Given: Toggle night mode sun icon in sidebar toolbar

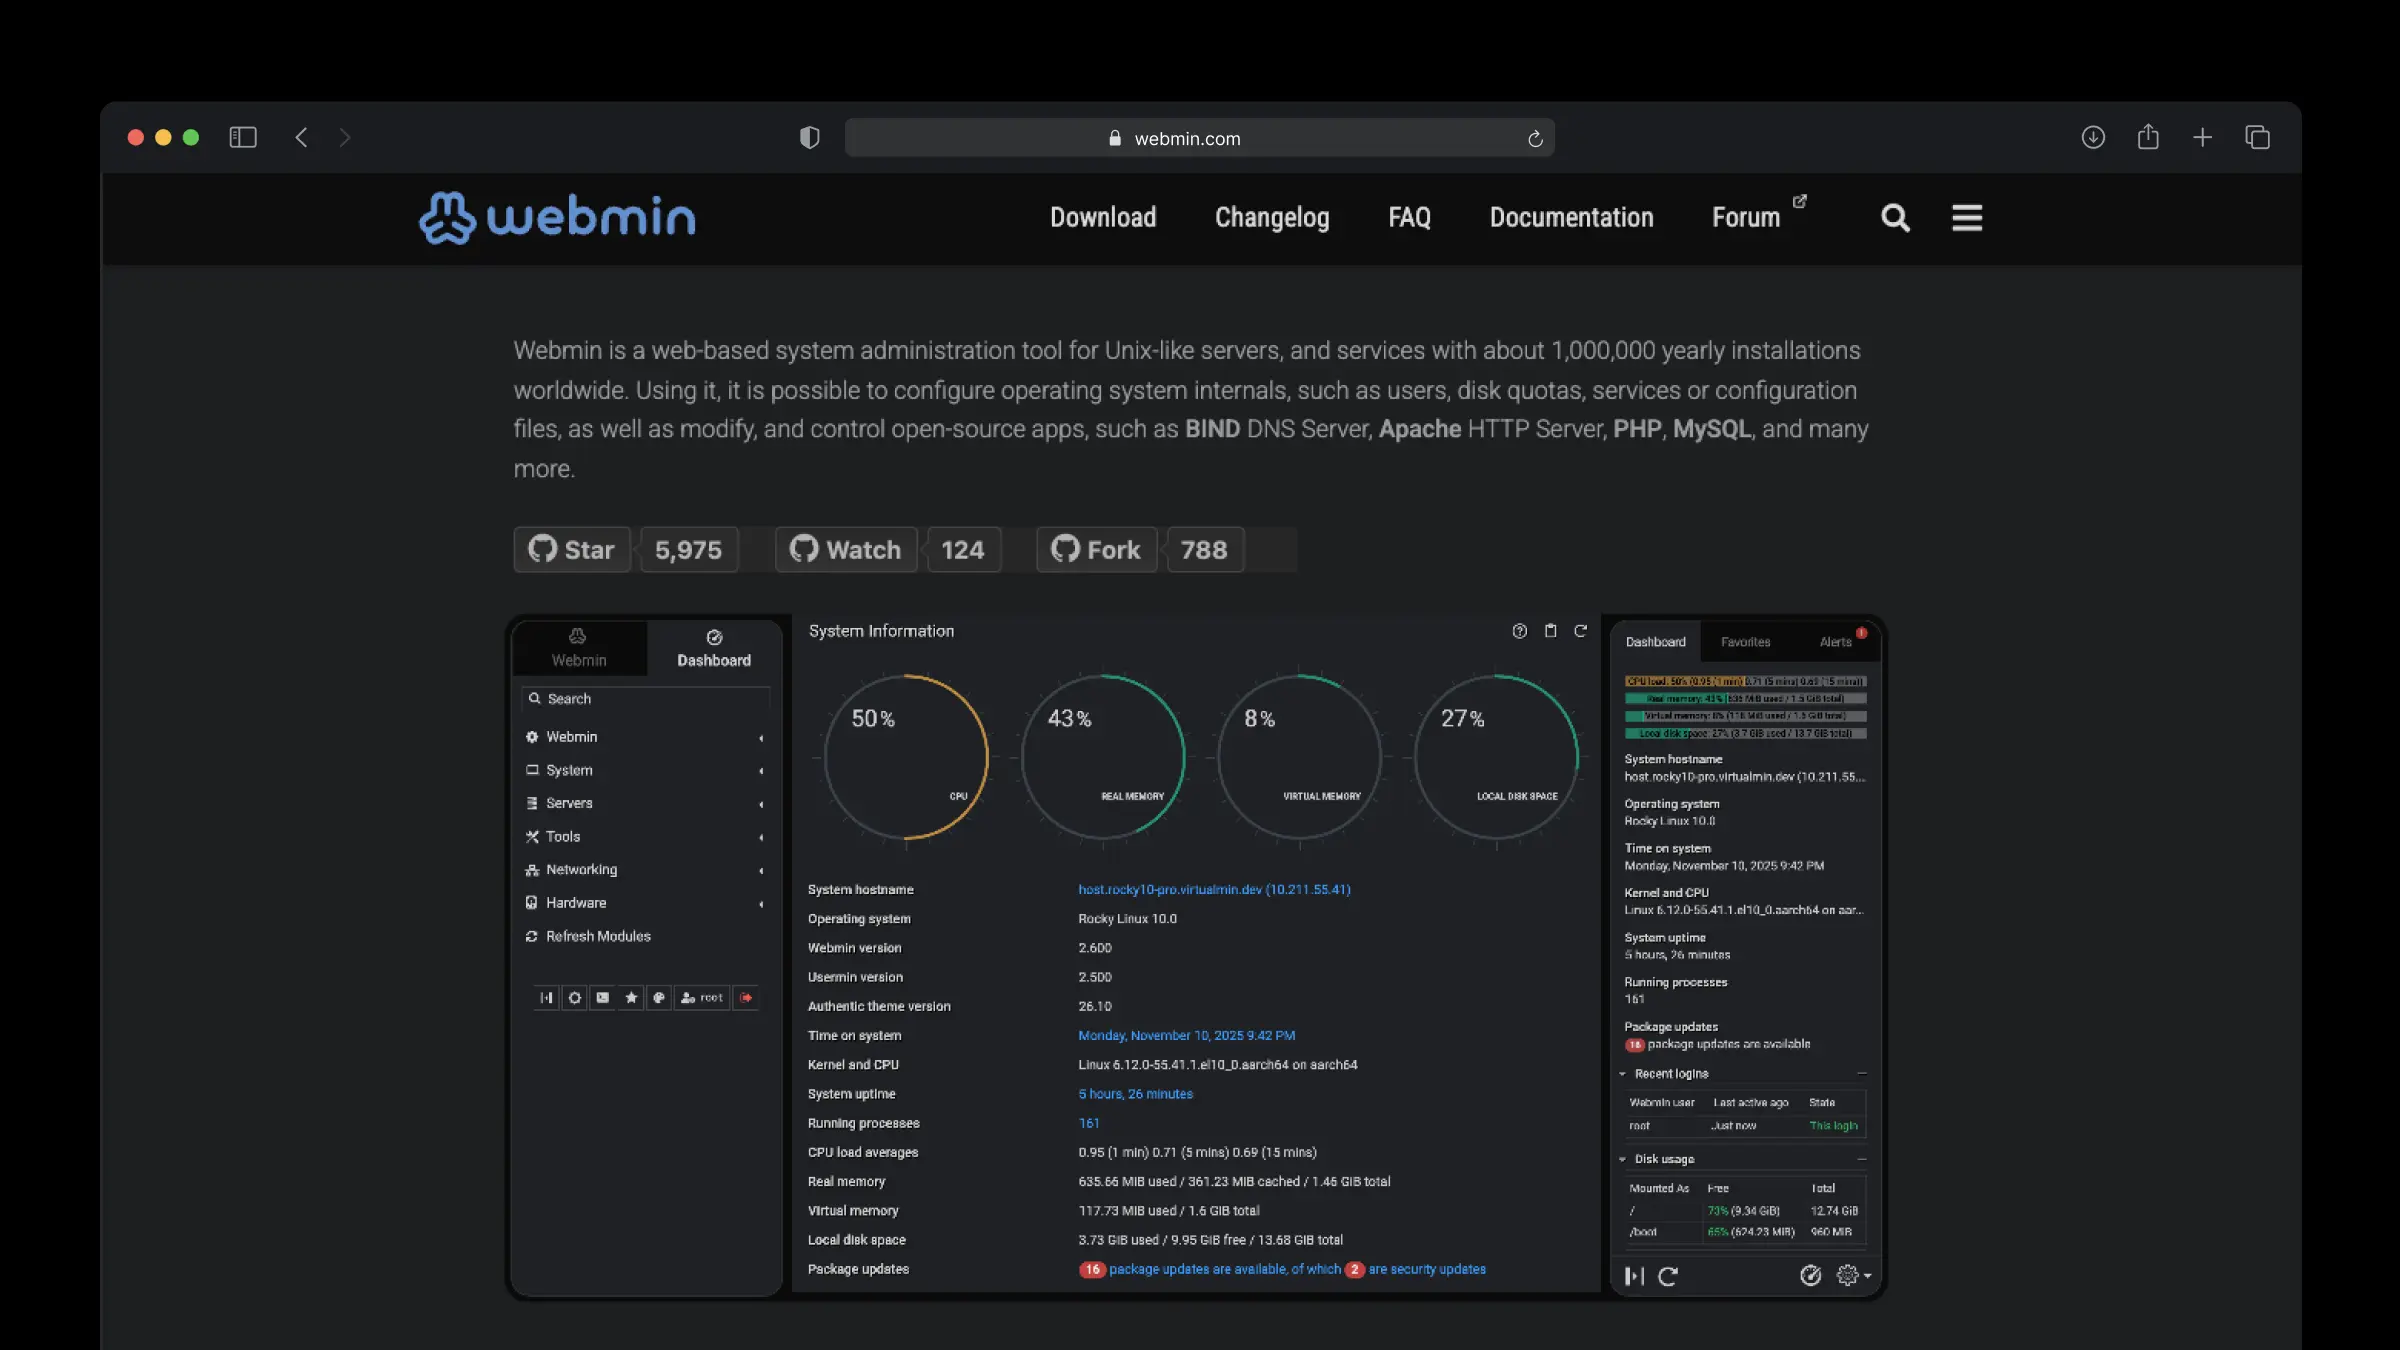Looking at the screenshot, I should [x=575, y=998].
